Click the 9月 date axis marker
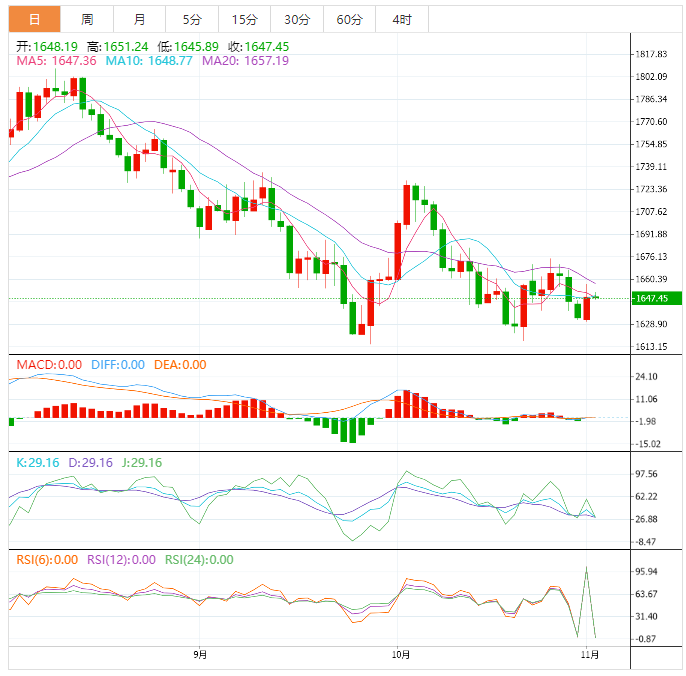The image size is (686, 676). coord(200,655)
